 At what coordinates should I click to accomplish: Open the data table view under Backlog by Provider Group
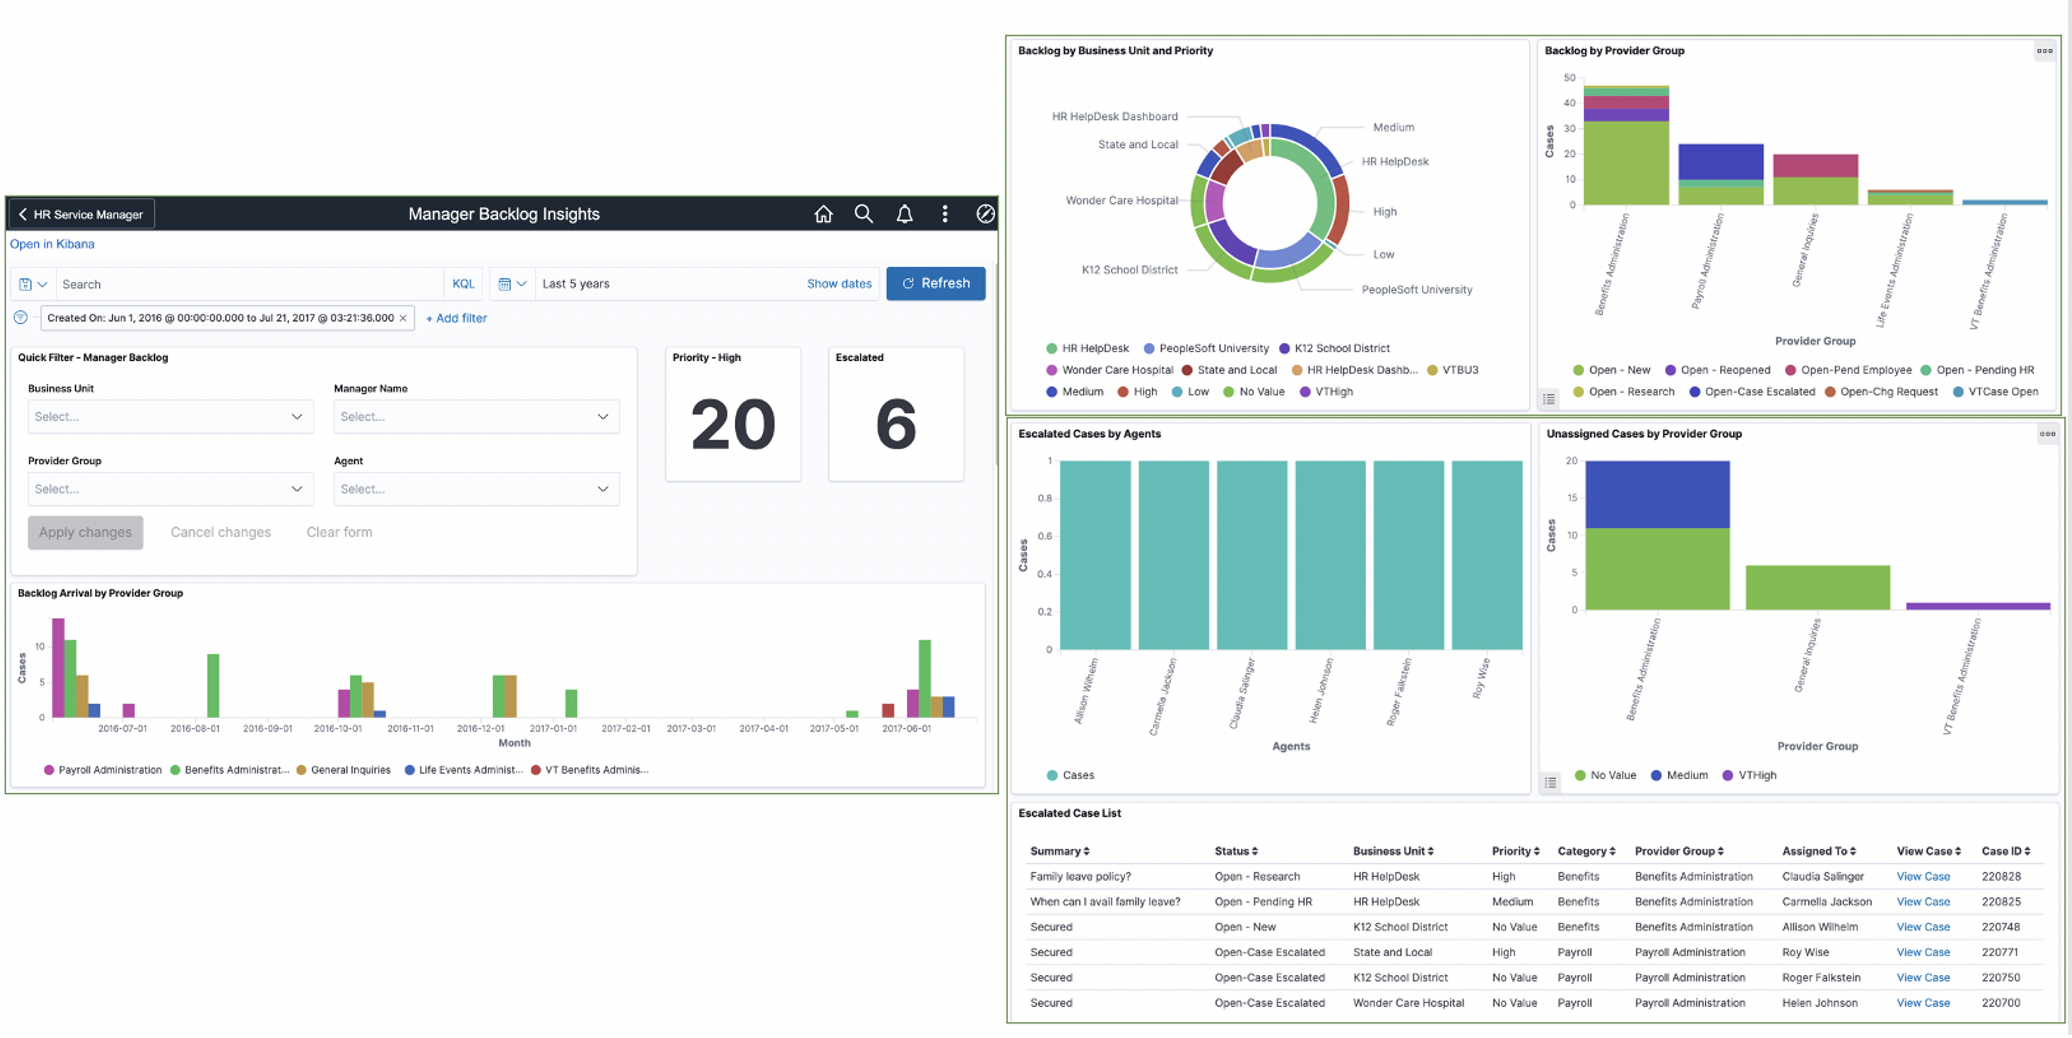pyautogui.click(x=1549, y=398)
